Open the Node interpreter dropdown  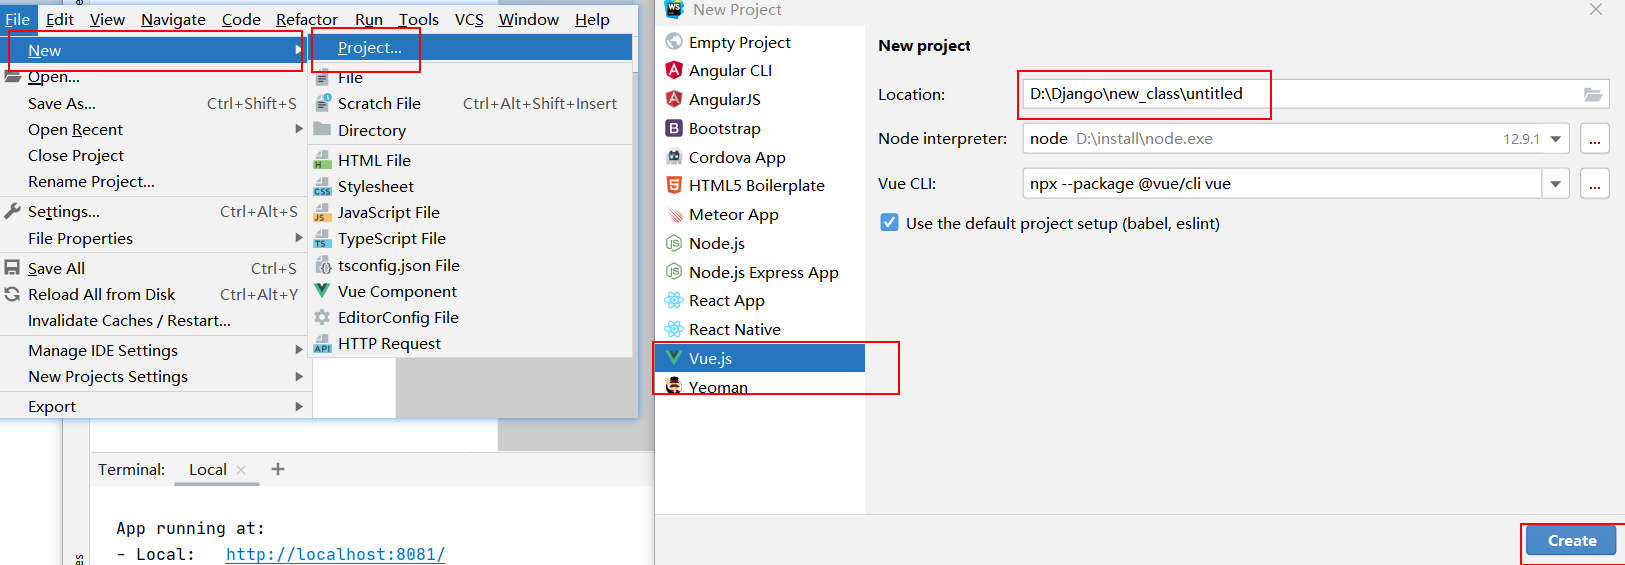pos(1556,139)
